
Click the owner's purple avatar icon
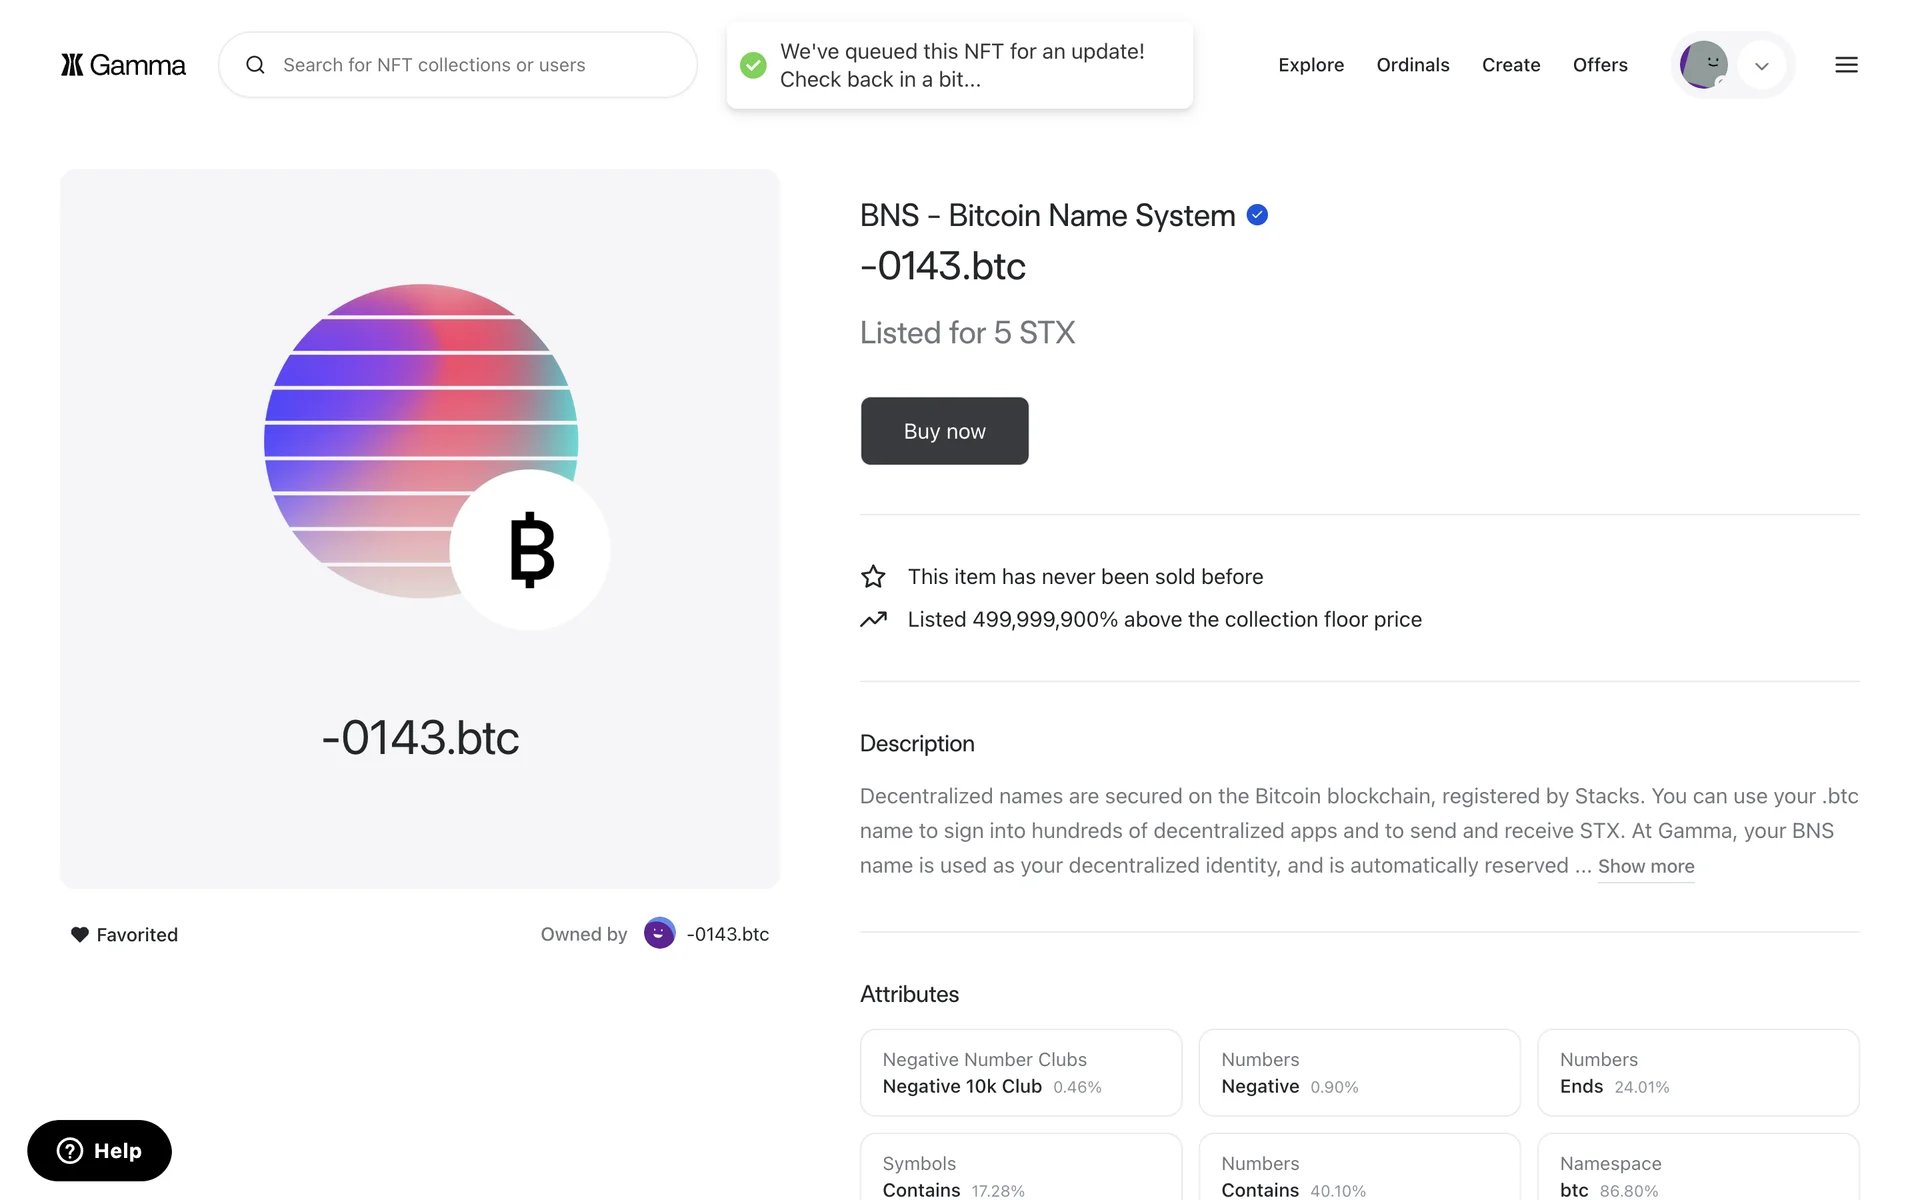[659, 934]
